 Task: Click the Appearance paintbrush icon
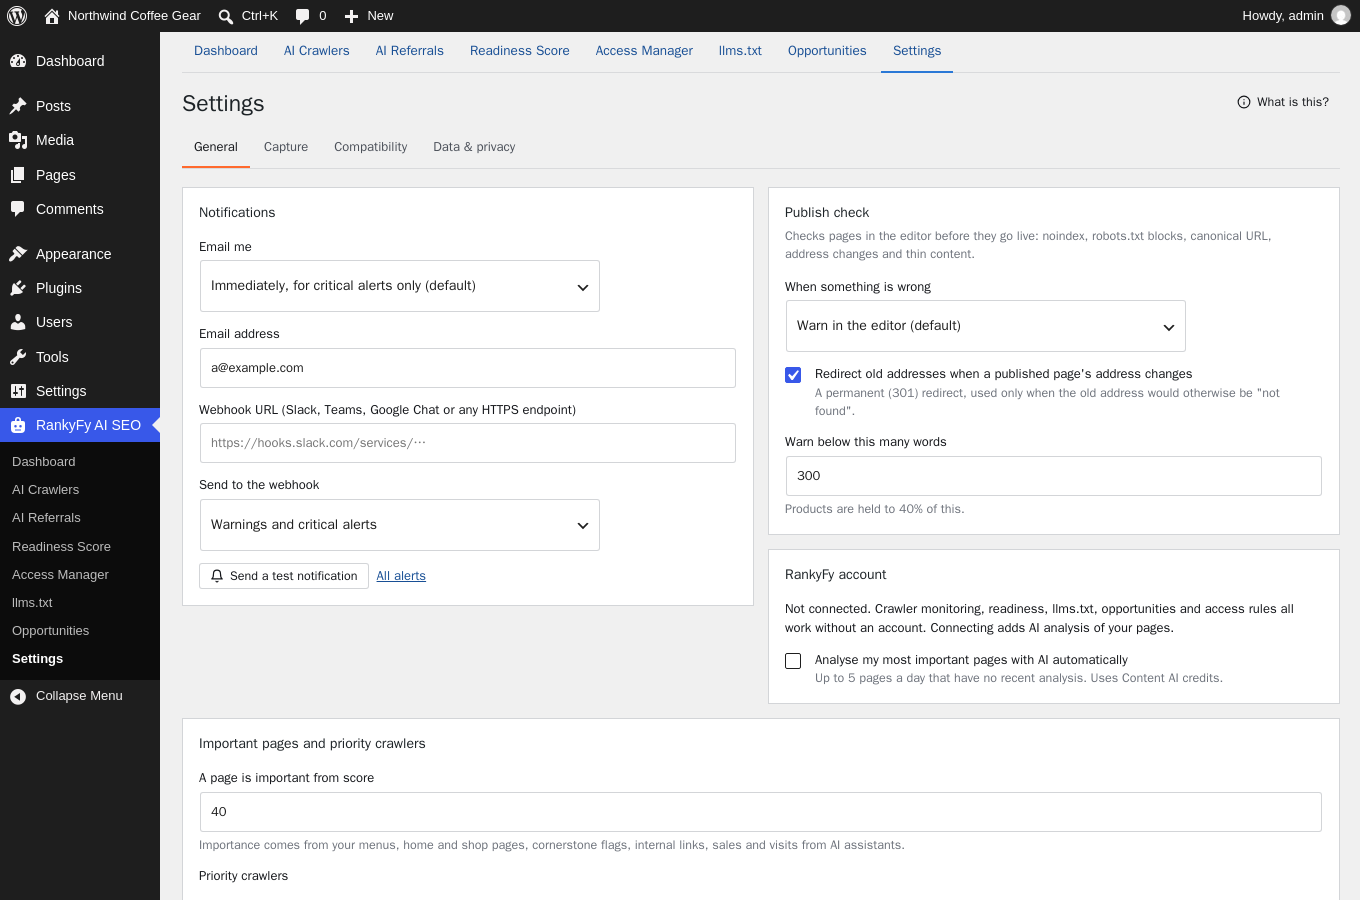(18, 254)
